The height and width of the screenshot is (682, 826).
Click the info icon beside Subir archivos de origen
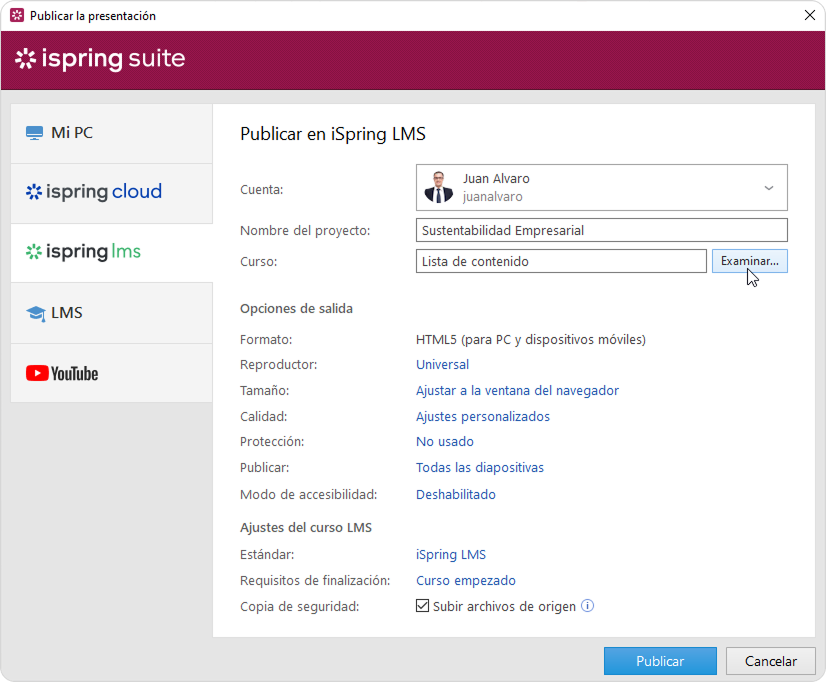coord(588,606)
